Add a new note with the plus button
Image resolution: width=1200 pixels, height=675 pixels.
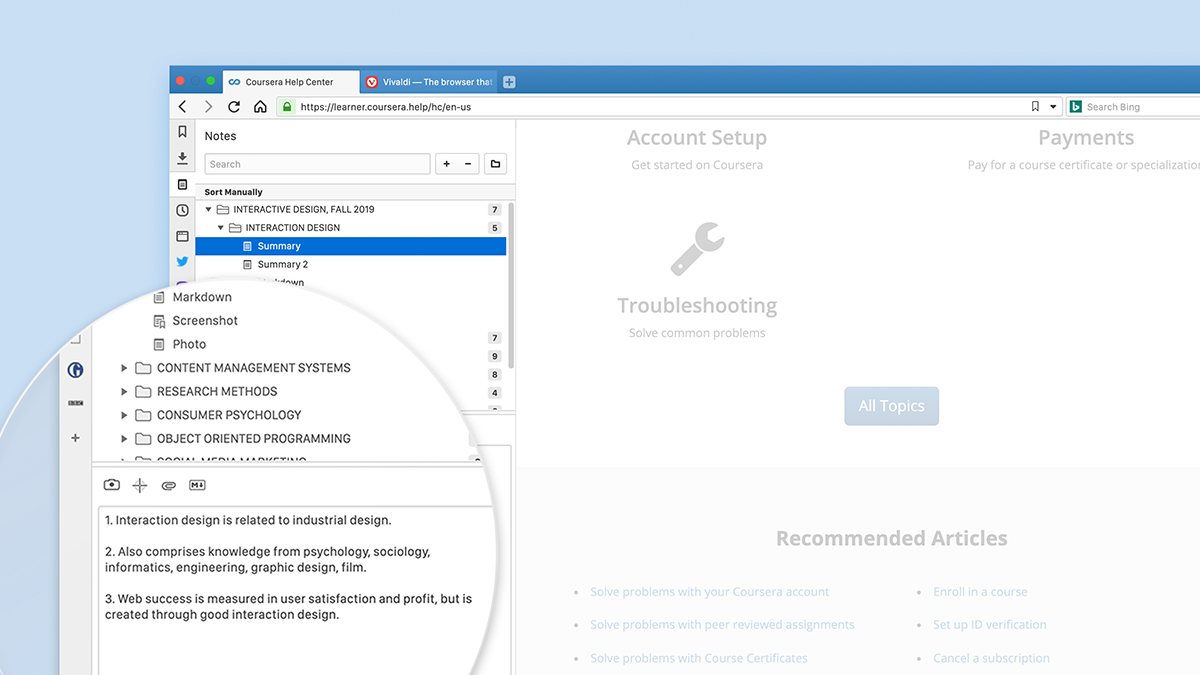446,164
